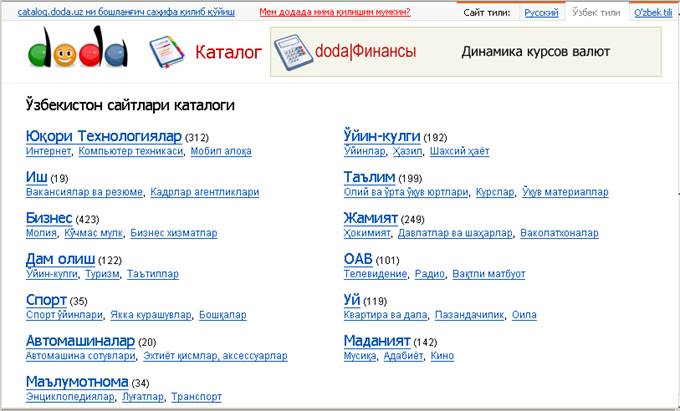Click the doda logo

(78, 48)
